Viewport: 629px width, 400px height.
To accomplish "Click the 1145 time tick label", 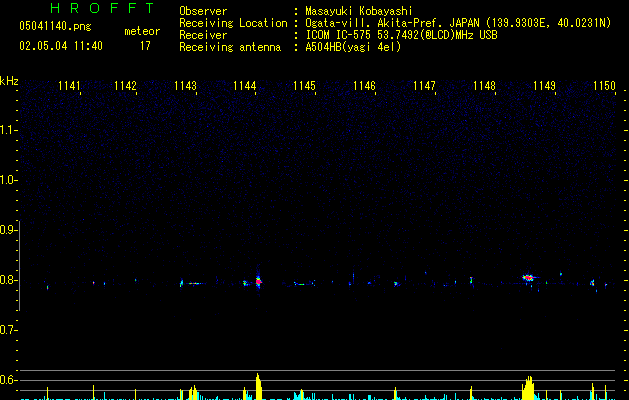I will point(304,86).
